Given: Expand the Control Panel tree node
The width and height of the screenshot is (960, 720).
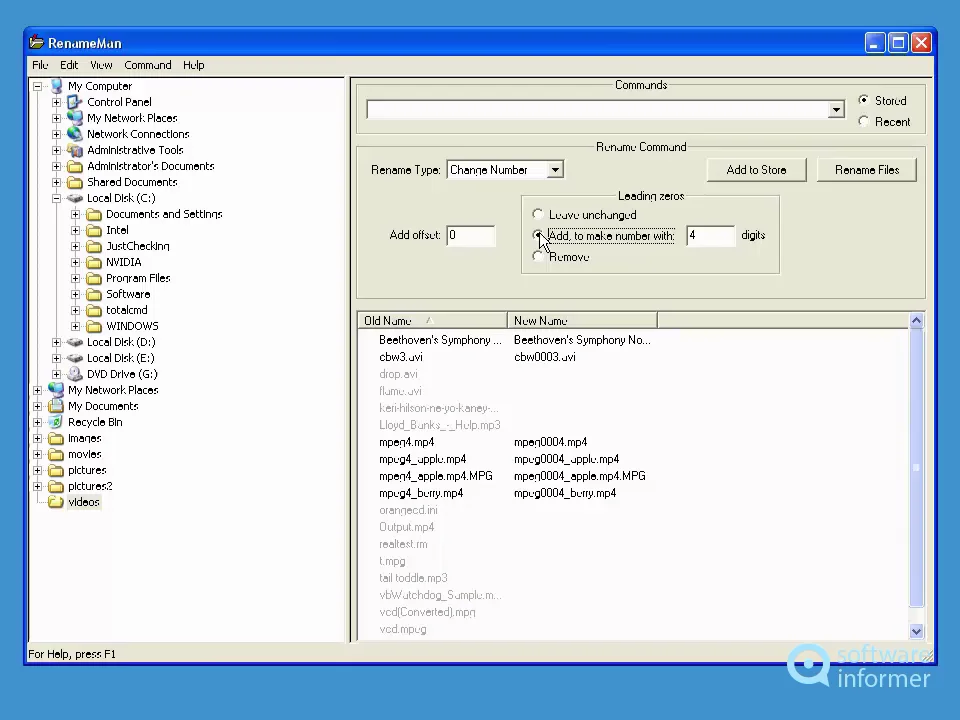Looking at the screenshot, I should tap(56, 102).
